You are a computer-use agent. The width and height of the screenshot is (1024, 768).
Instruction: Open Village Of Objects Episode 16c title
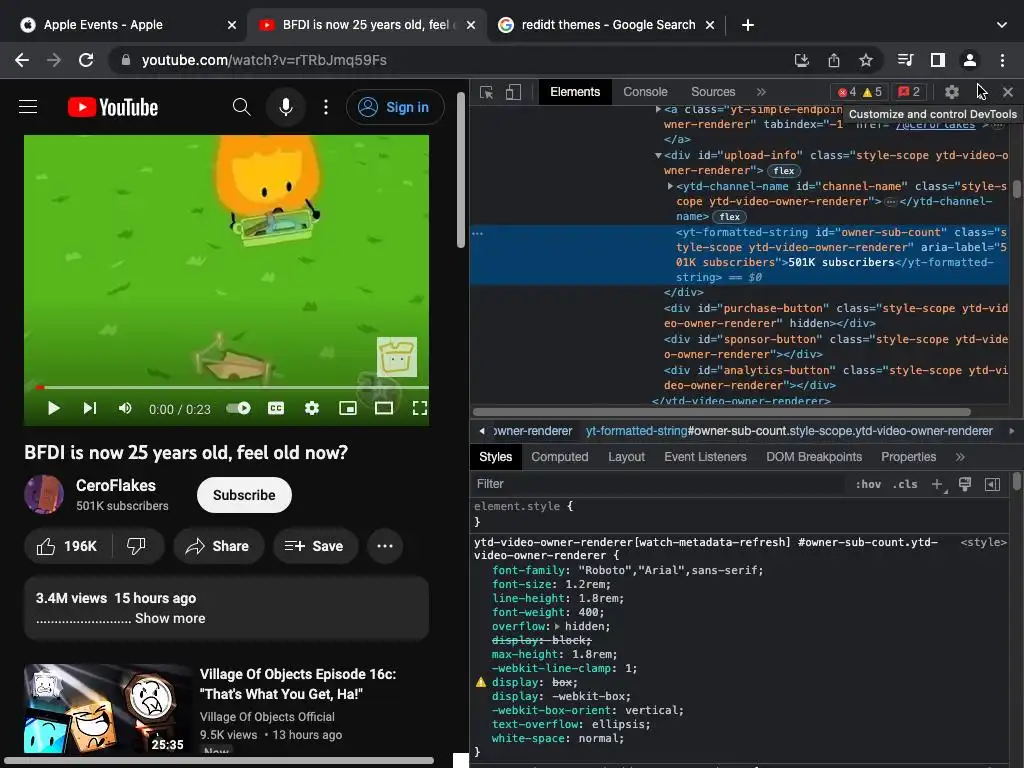click(x=298, y=684)
